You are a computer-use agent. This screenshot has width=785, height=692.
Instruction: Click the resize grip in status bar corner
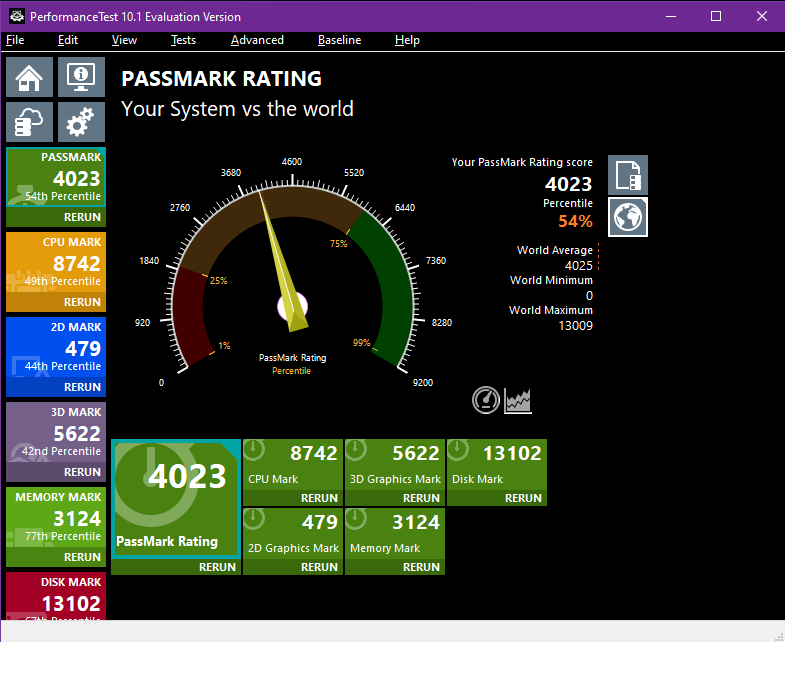tap(778, 636)
